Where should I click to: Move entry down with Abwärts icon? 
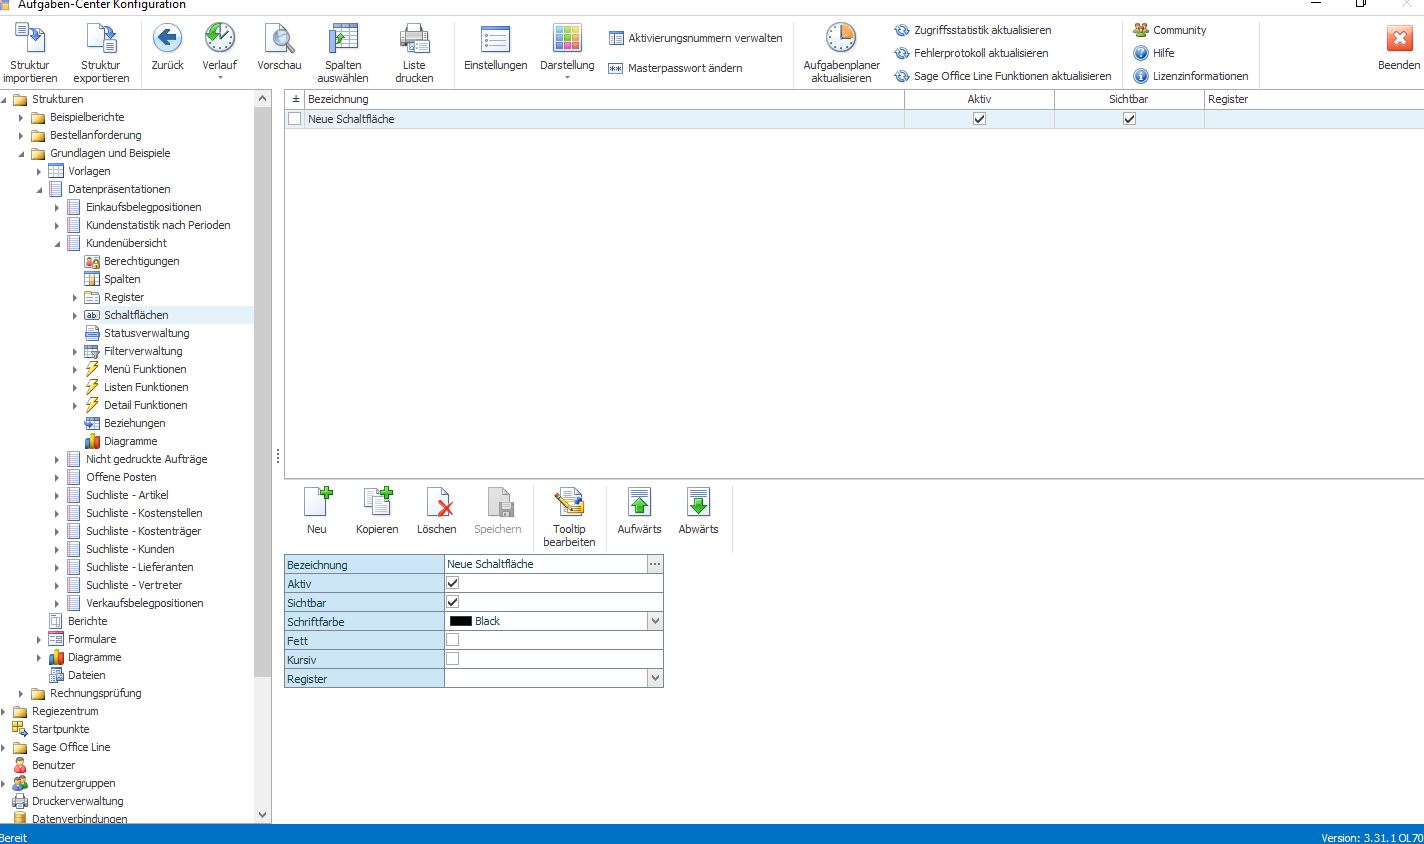(x=698, y=502)
